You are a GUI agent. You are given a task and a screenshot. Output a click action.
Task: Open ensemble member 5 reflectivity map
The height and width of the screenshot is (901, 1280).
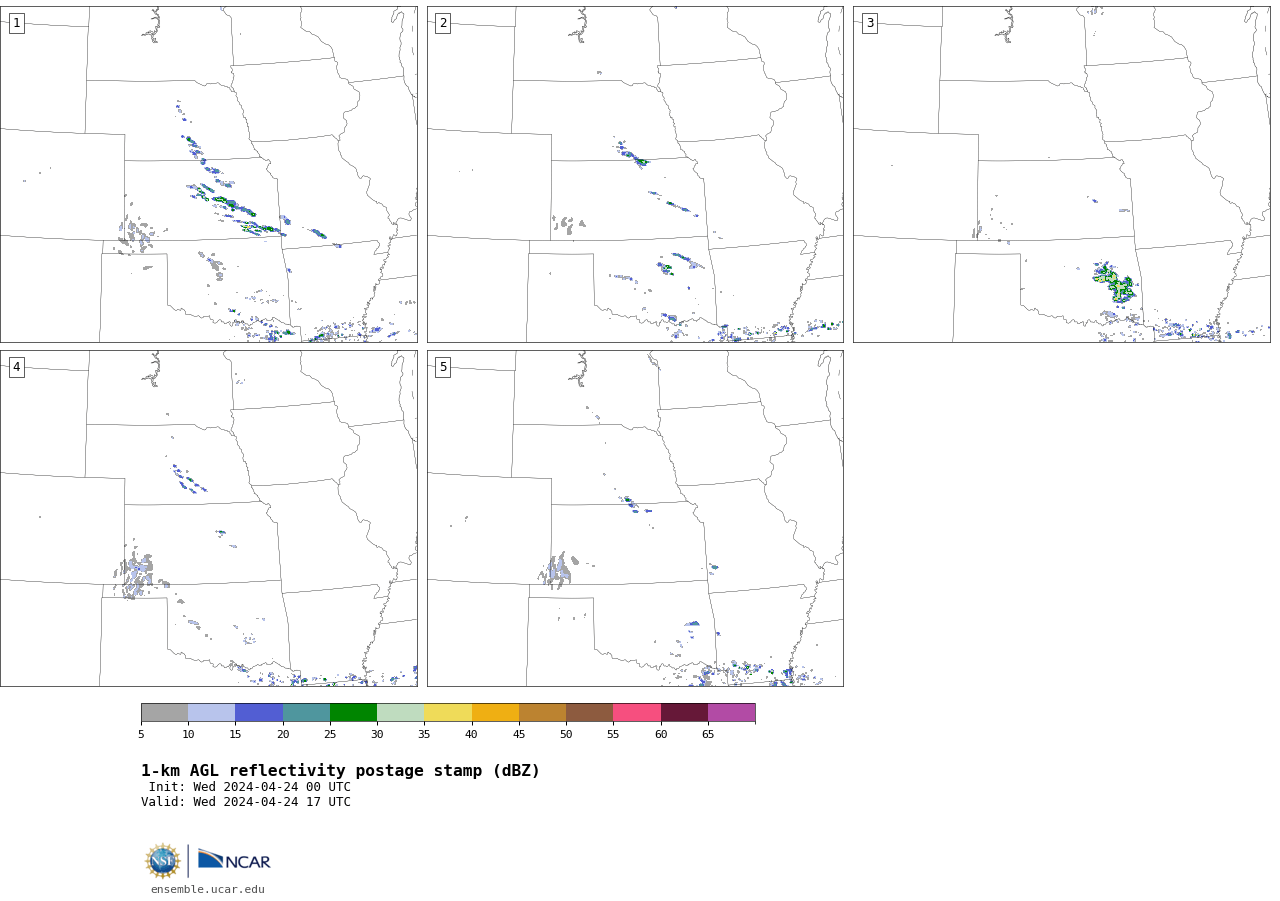click(x=635, y=518)
